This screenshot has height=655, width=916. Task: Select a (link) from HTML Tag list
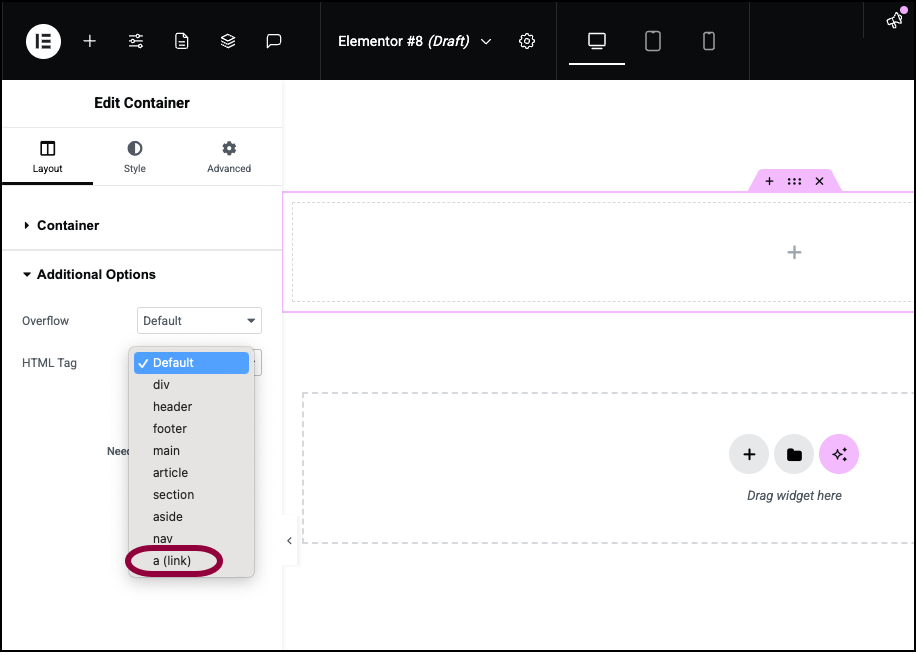pos(172,561)
